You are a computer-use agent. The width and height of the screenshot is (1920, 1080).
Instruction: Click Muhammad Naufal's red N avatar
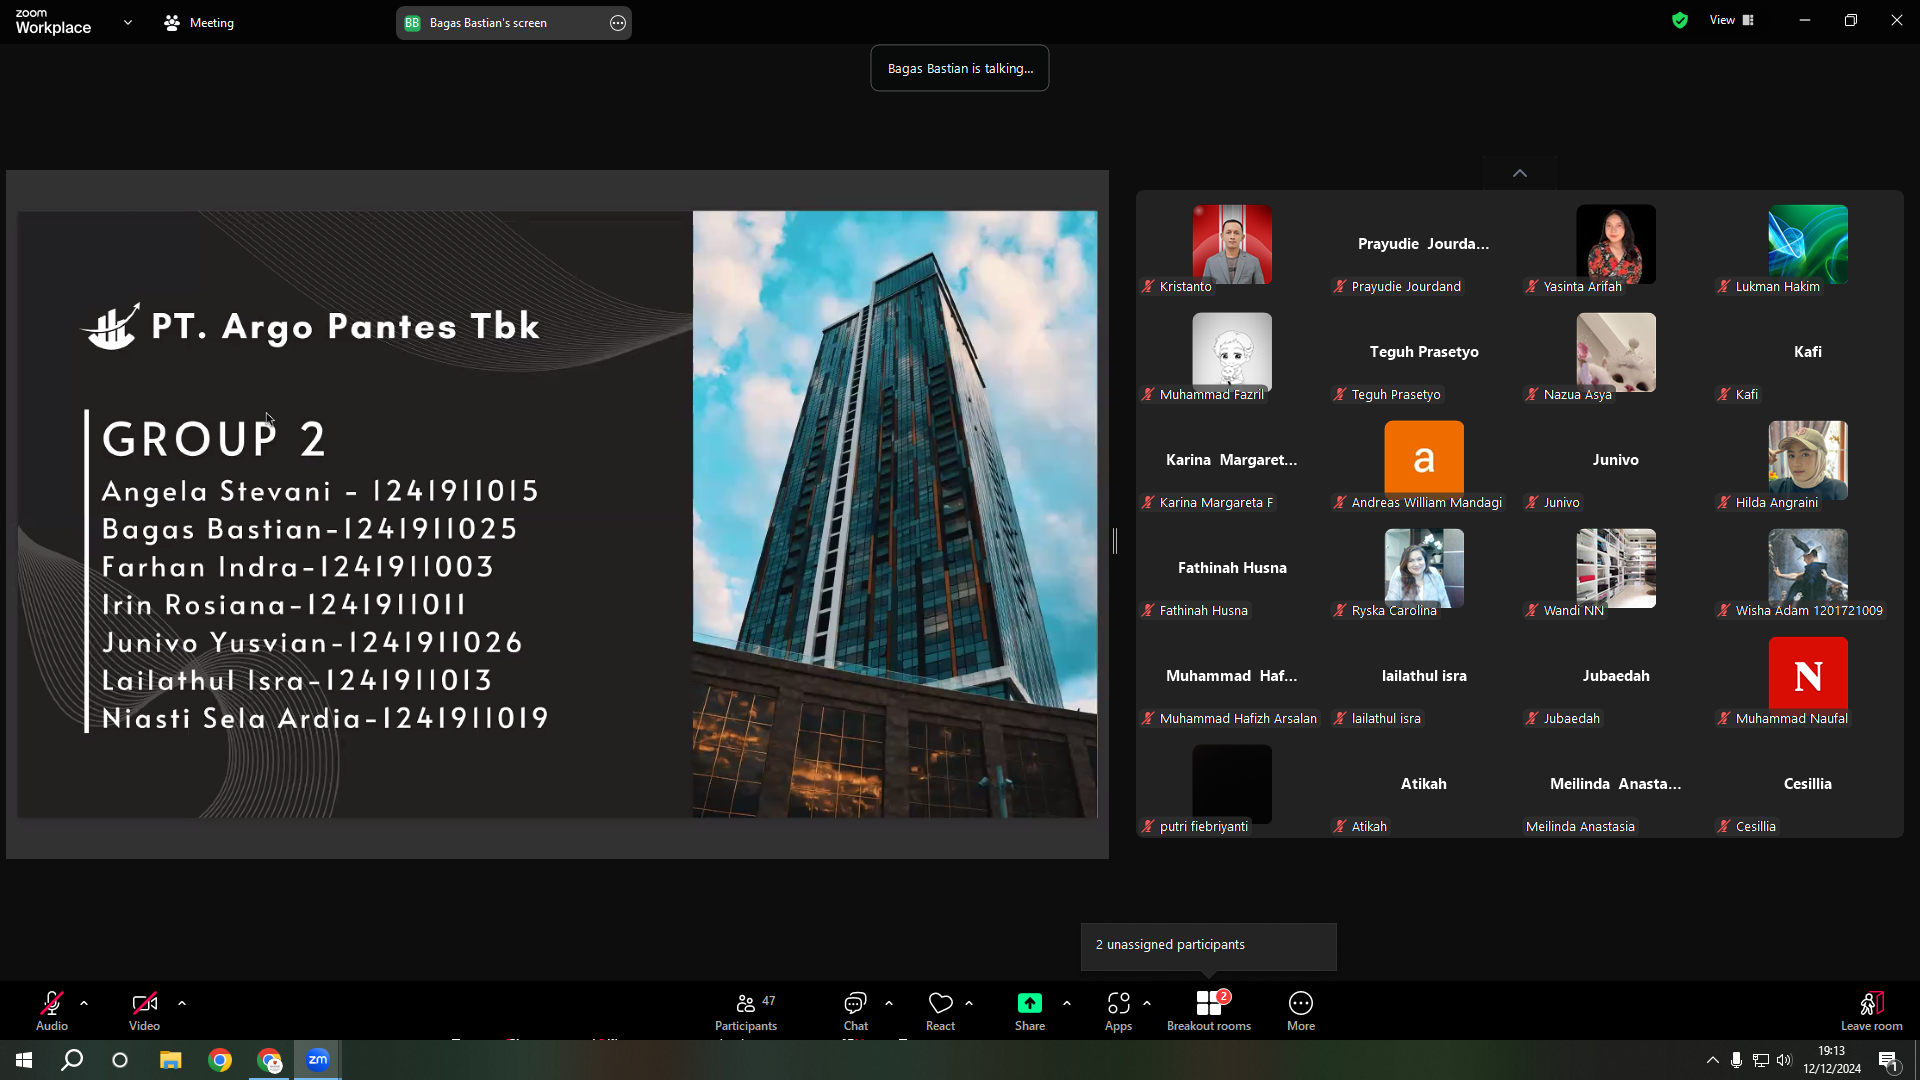[1808, 675]
